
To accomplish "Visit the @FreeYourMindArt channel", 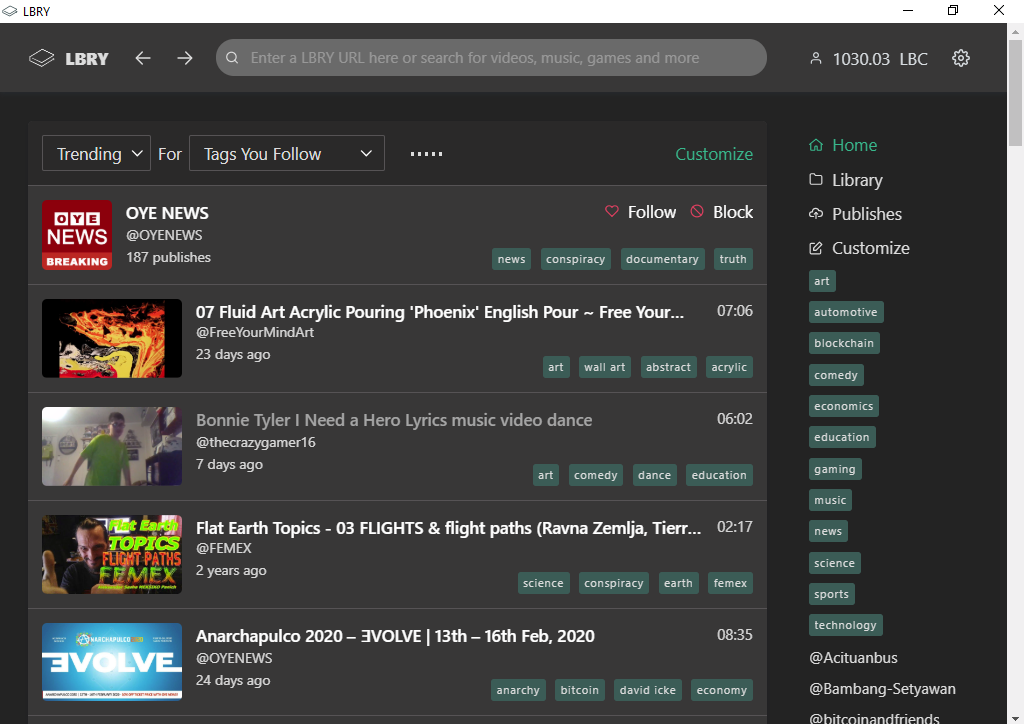I will coord(255,332).
